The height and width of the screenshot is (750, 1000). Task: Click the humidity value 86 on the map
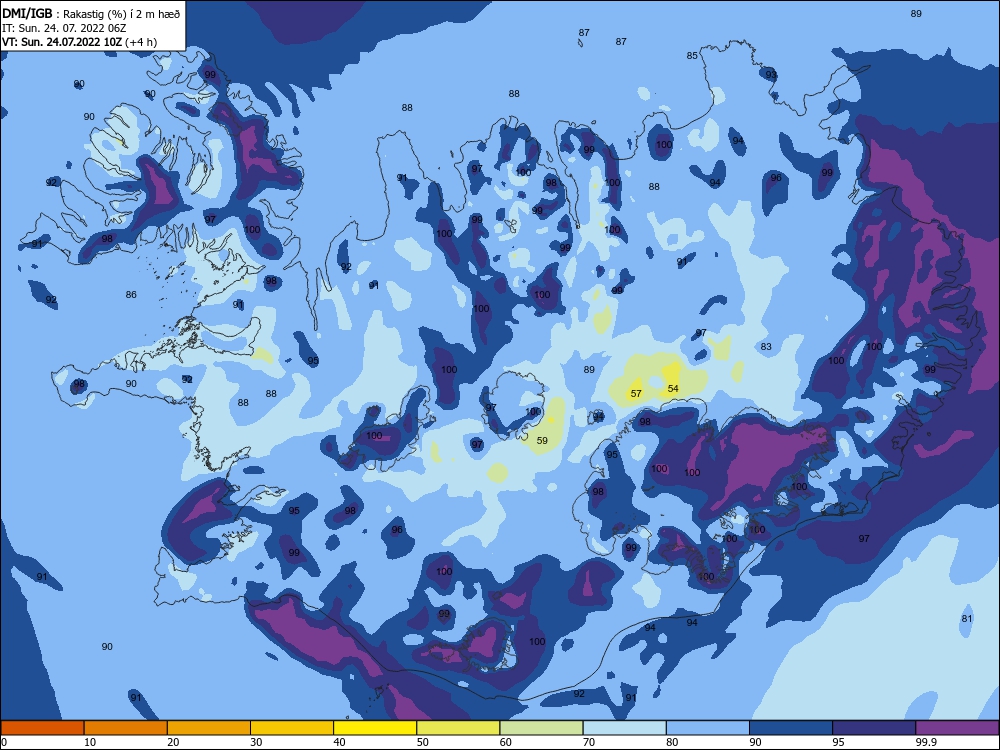[131, 295]
